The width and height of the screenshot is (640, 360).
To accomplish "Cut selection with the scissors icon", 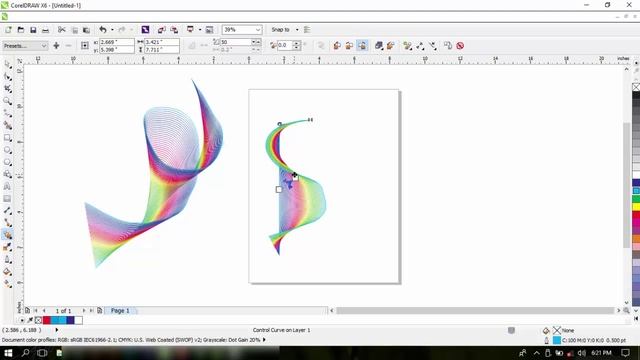I will click(x=62, y=30).
